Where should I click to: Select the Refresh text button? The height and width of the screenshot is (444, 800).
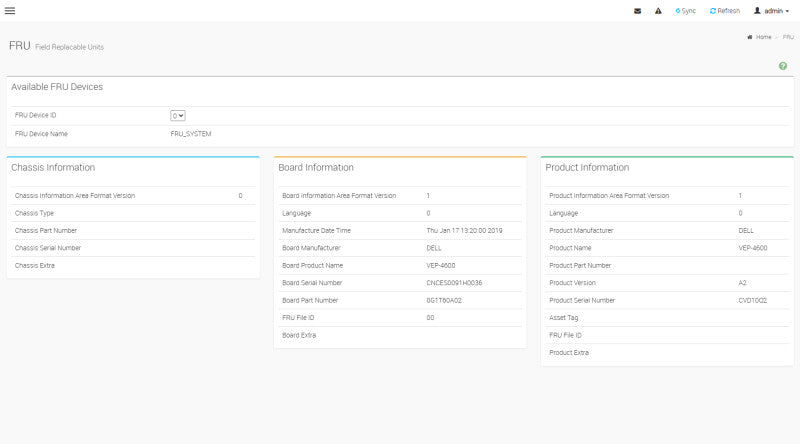tap(728, 11)
